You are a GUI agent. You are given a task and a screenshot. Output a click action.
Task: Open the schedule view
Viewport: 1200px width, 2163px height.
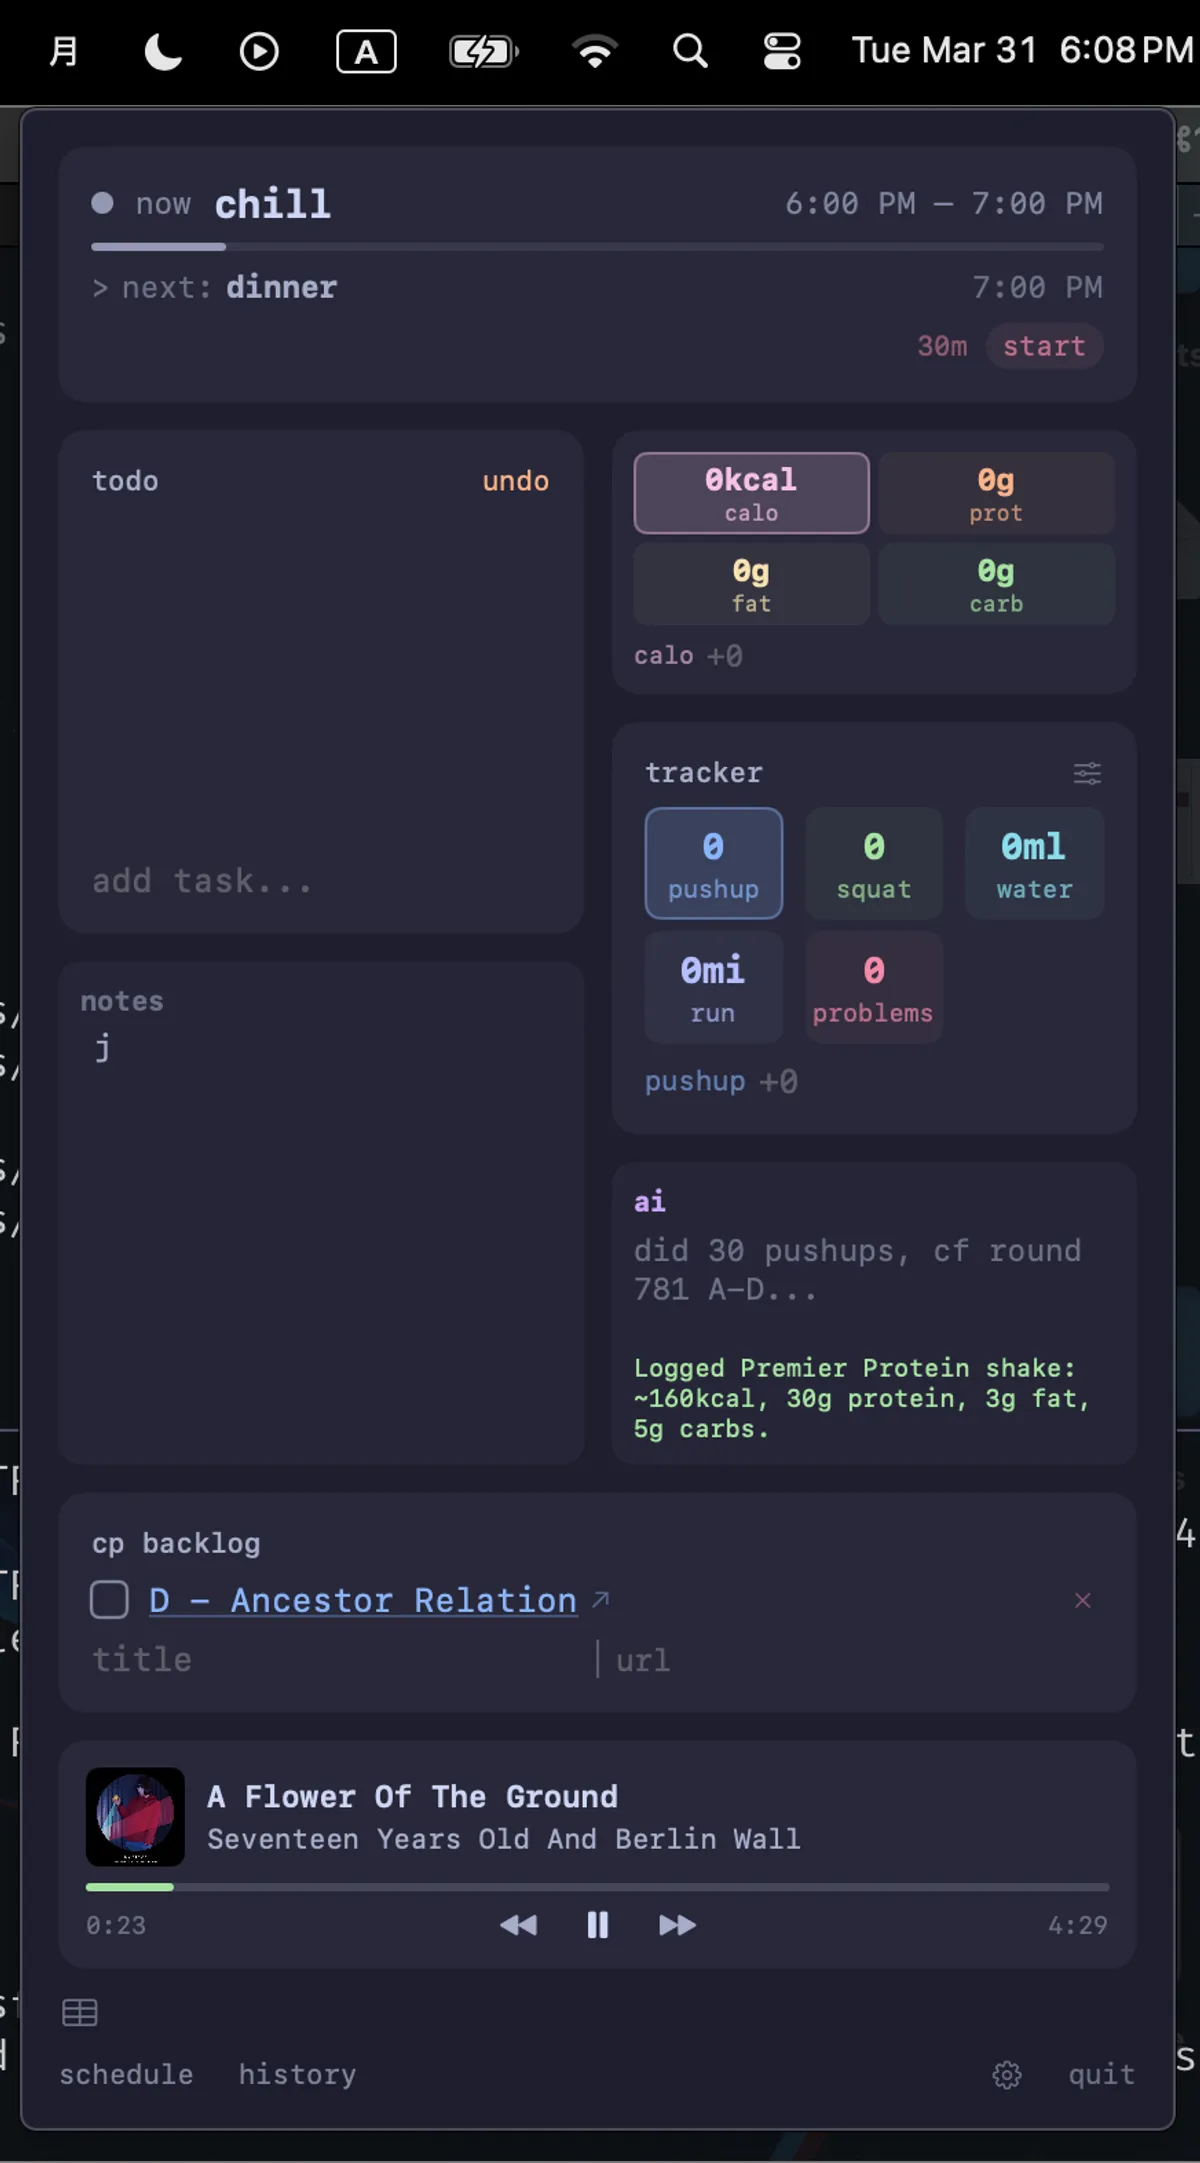pos(126,2075)
